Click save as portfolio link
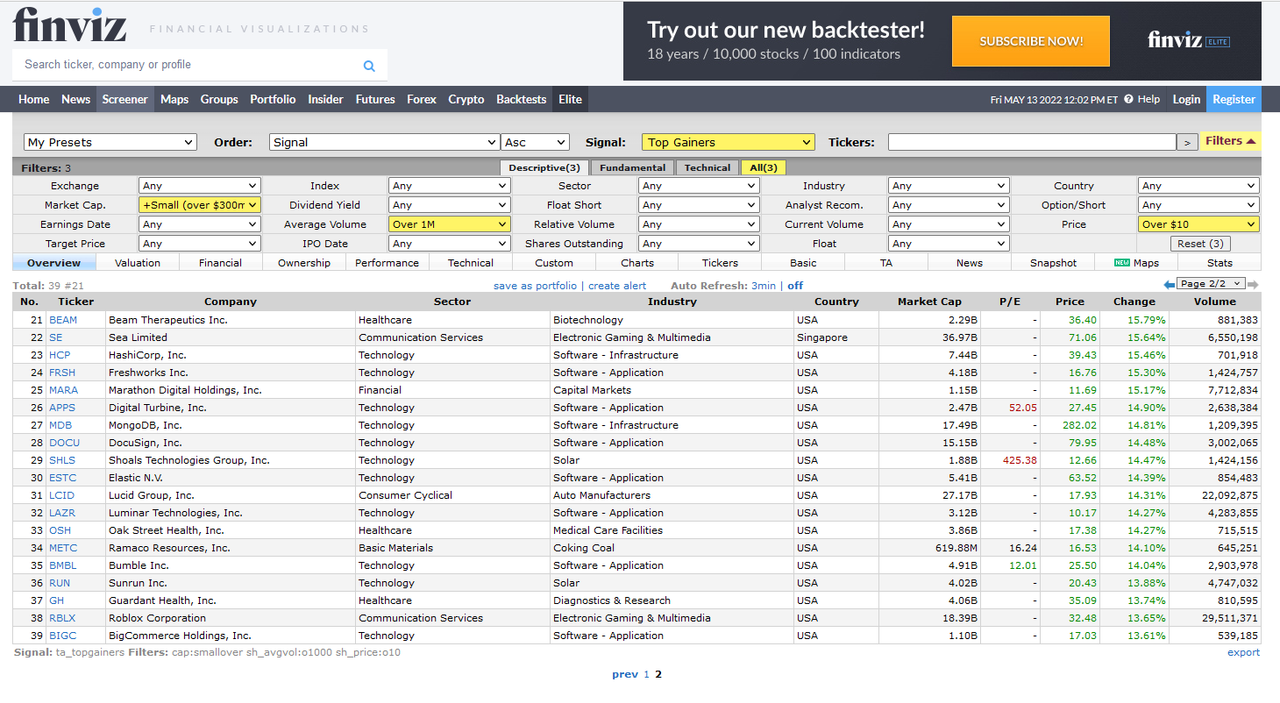Image resolution: width=1280 pixels, height=703 pixels. point(535,286)
